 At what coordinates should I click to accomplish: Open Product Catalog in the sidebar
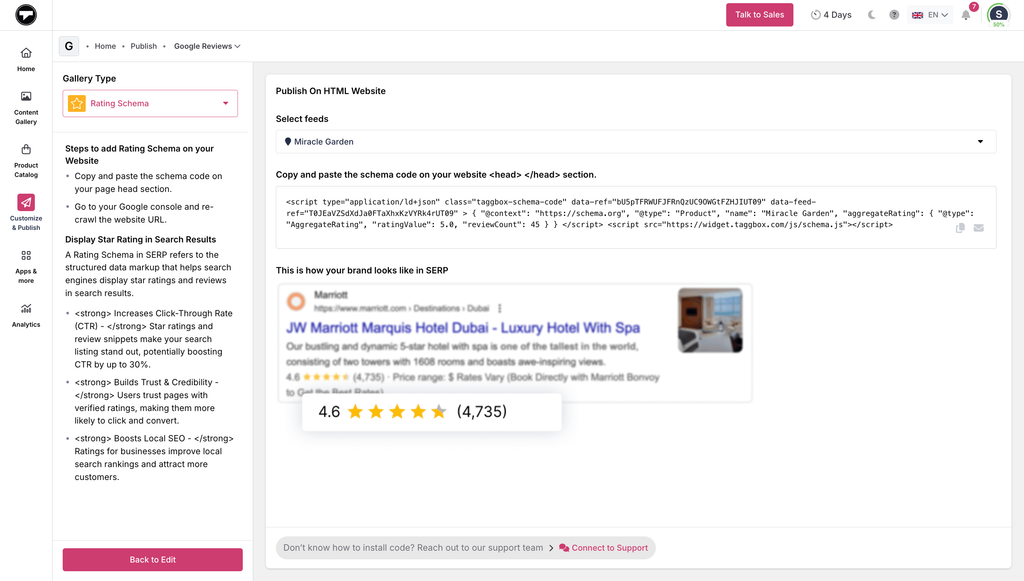tap(26, 161)
